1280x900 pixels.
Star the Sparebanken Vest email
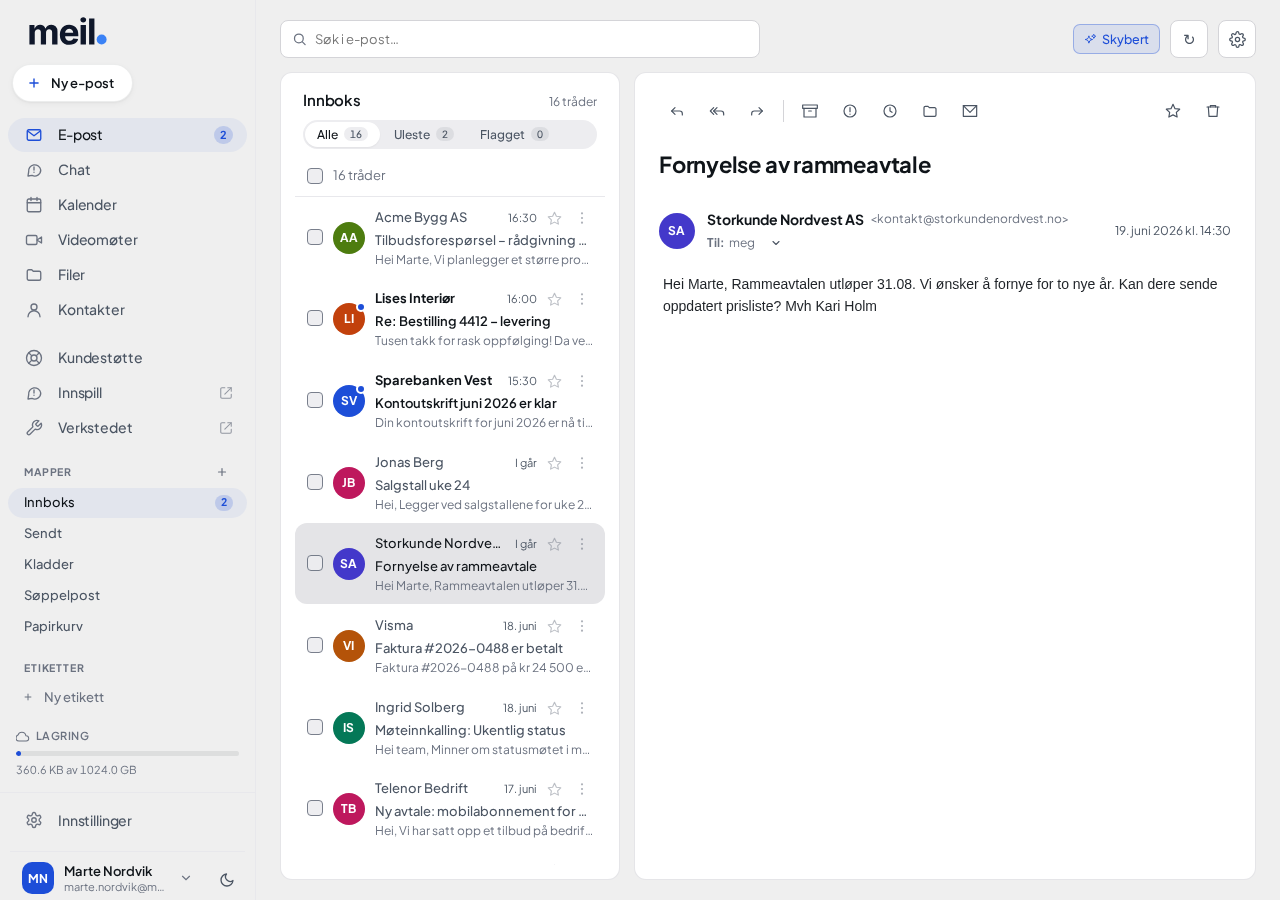pyautogui.click(x=555, y=381)
